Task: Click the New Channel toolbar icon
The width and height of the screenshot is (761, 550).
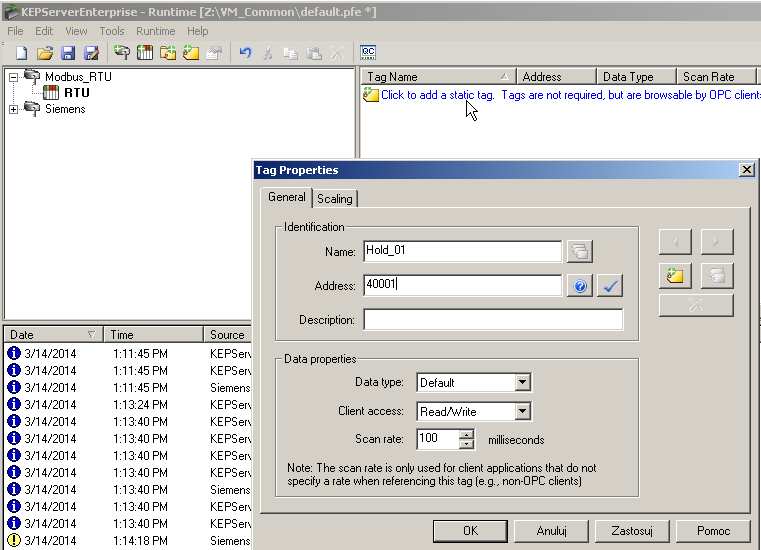Action: pyautogui.click(x=121, y=52)
